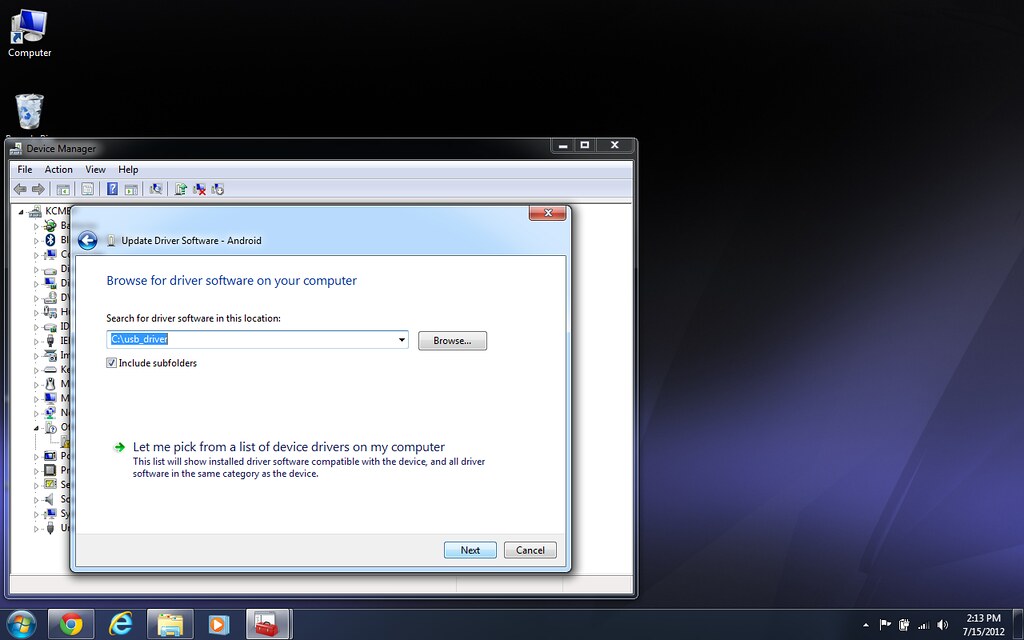Open Windows Explorer folder taskbar icon
The image size is (1024, 640).
coord(170,624)
